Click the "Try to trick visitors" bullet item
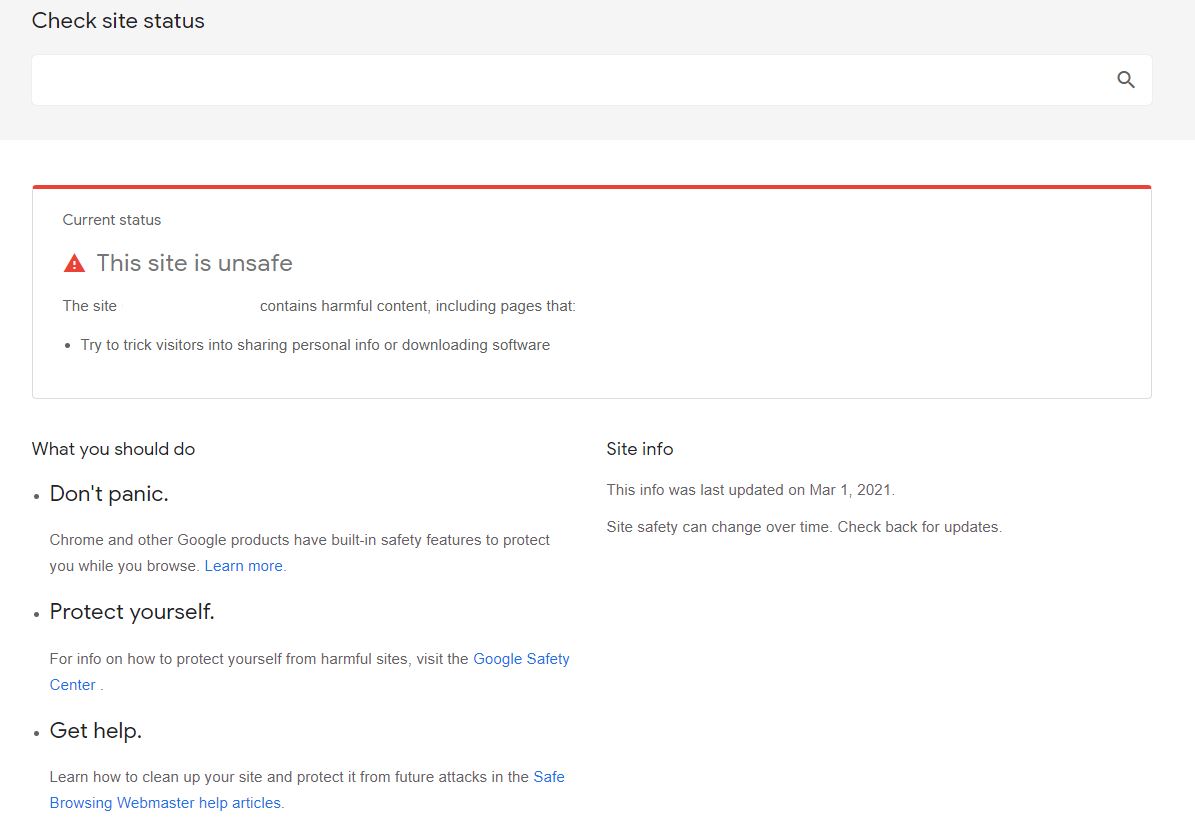 click(x=315, y=345)
